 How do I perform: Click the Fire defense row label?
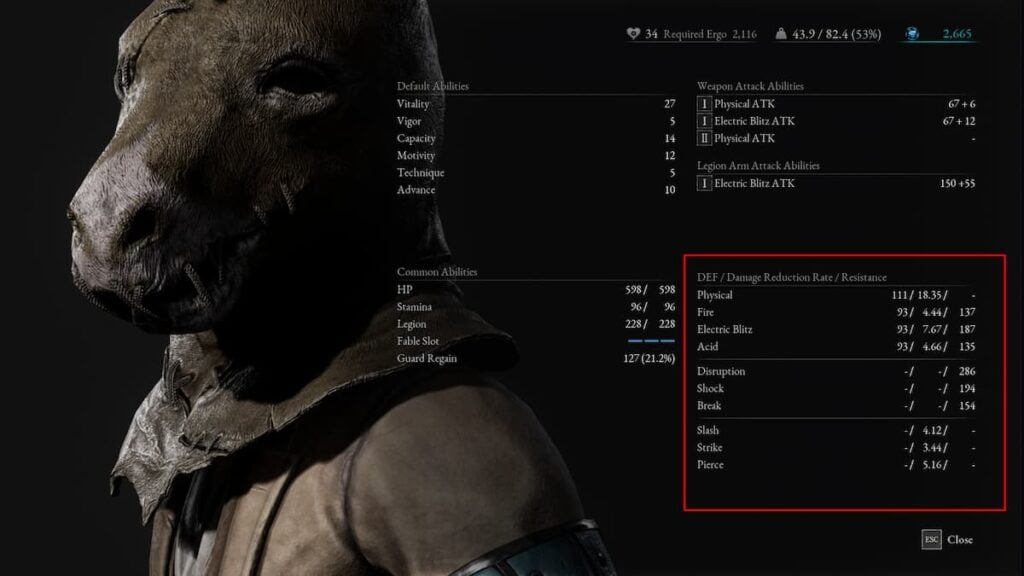(x=705, y=312)
